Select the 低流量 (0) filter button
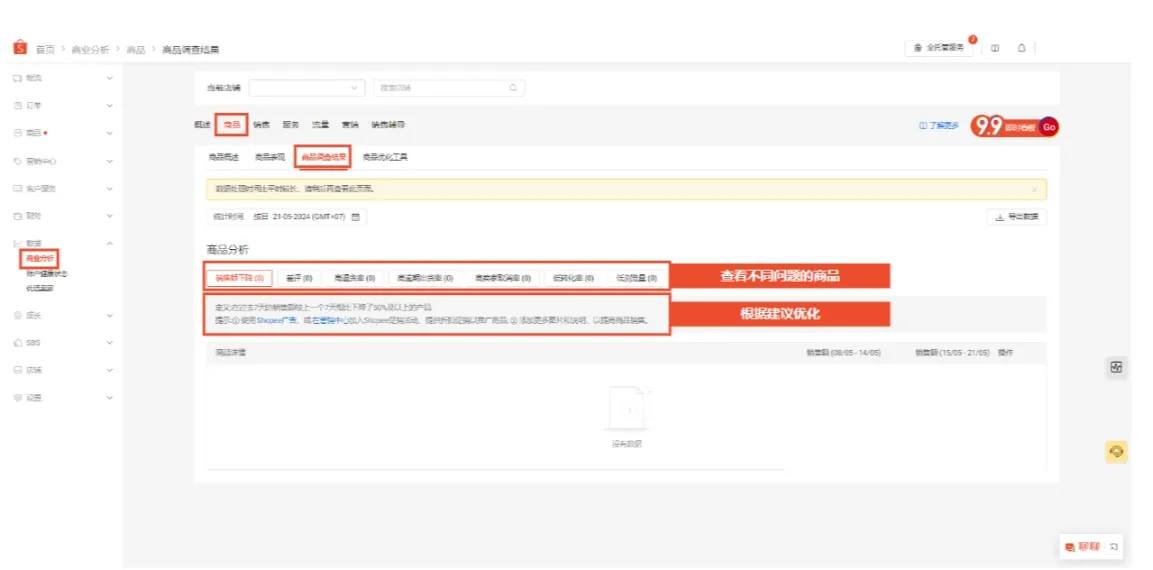 click(638, 279)
